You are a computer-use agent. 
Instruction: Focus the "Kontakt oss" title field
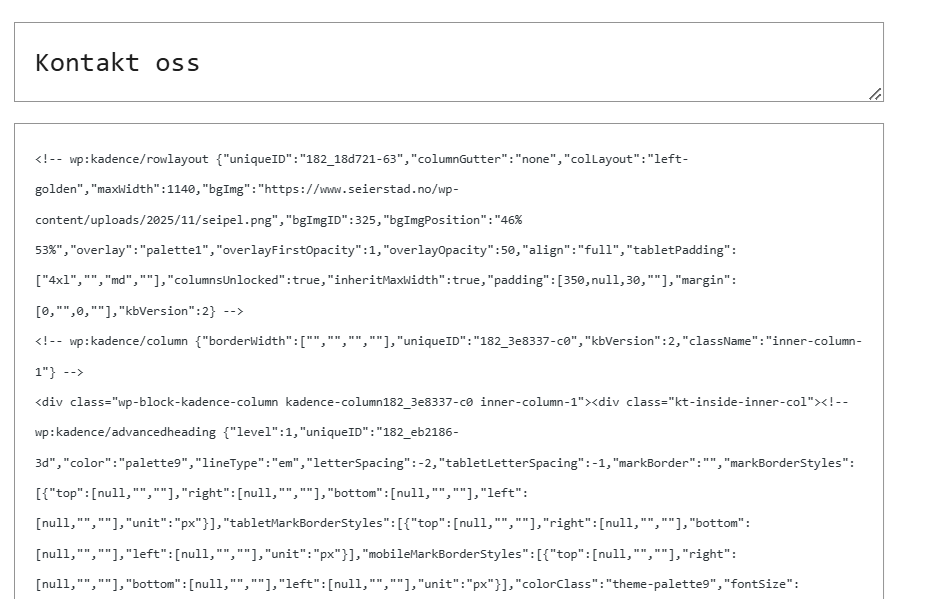[449, 62]
